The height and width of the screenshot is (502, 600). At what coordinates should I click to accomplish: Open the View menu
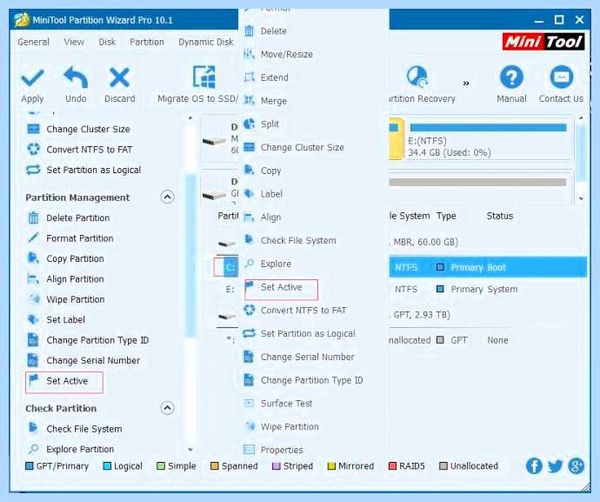point(74,42)
